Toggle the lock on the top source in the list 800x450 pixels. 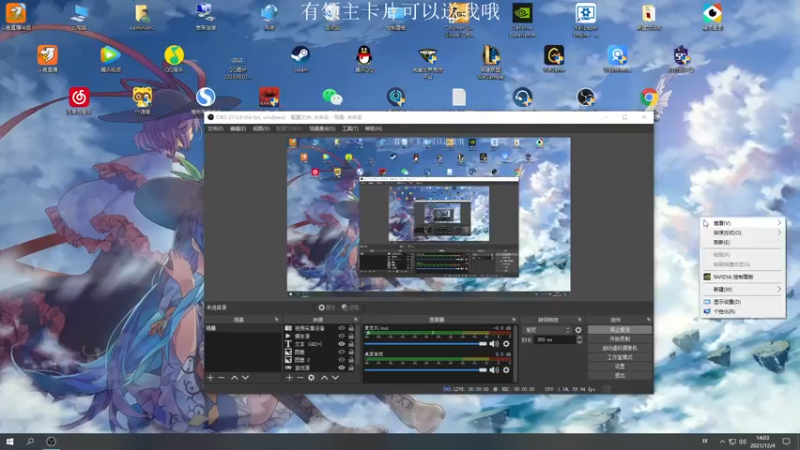point(352,328)
